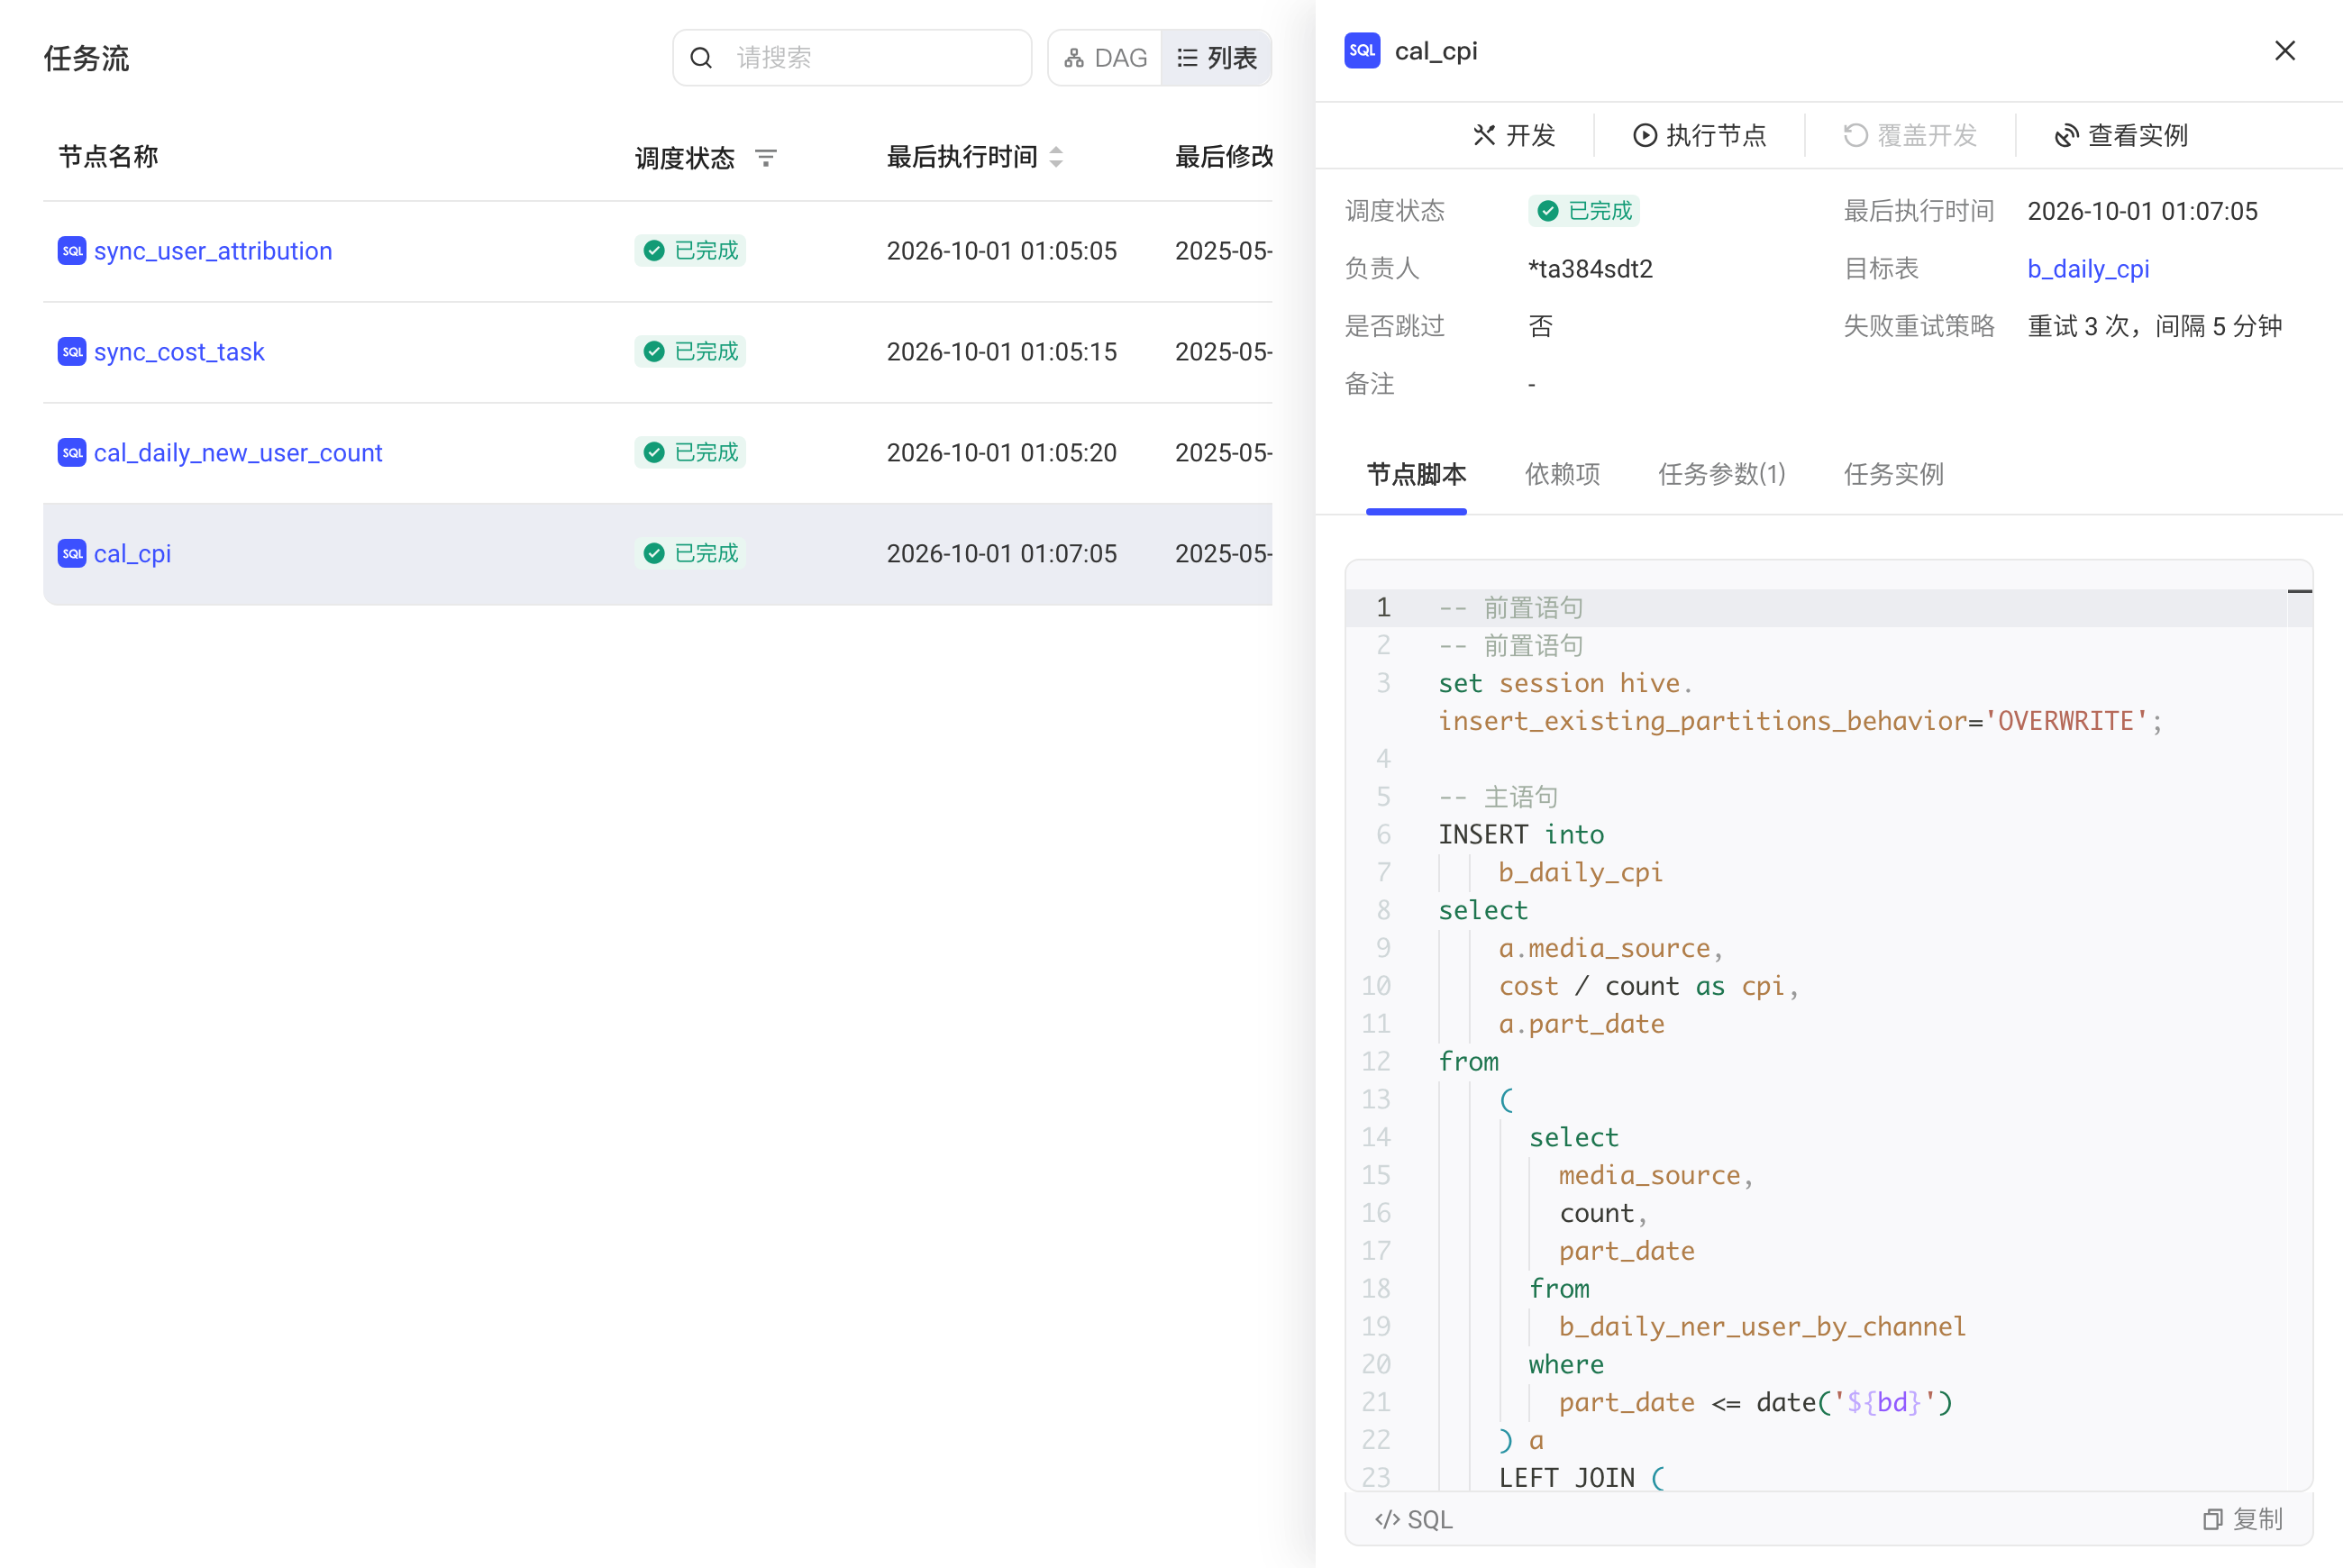Open the 任务参数(1) tab
The image size is (2343, 1568).
1722,474
